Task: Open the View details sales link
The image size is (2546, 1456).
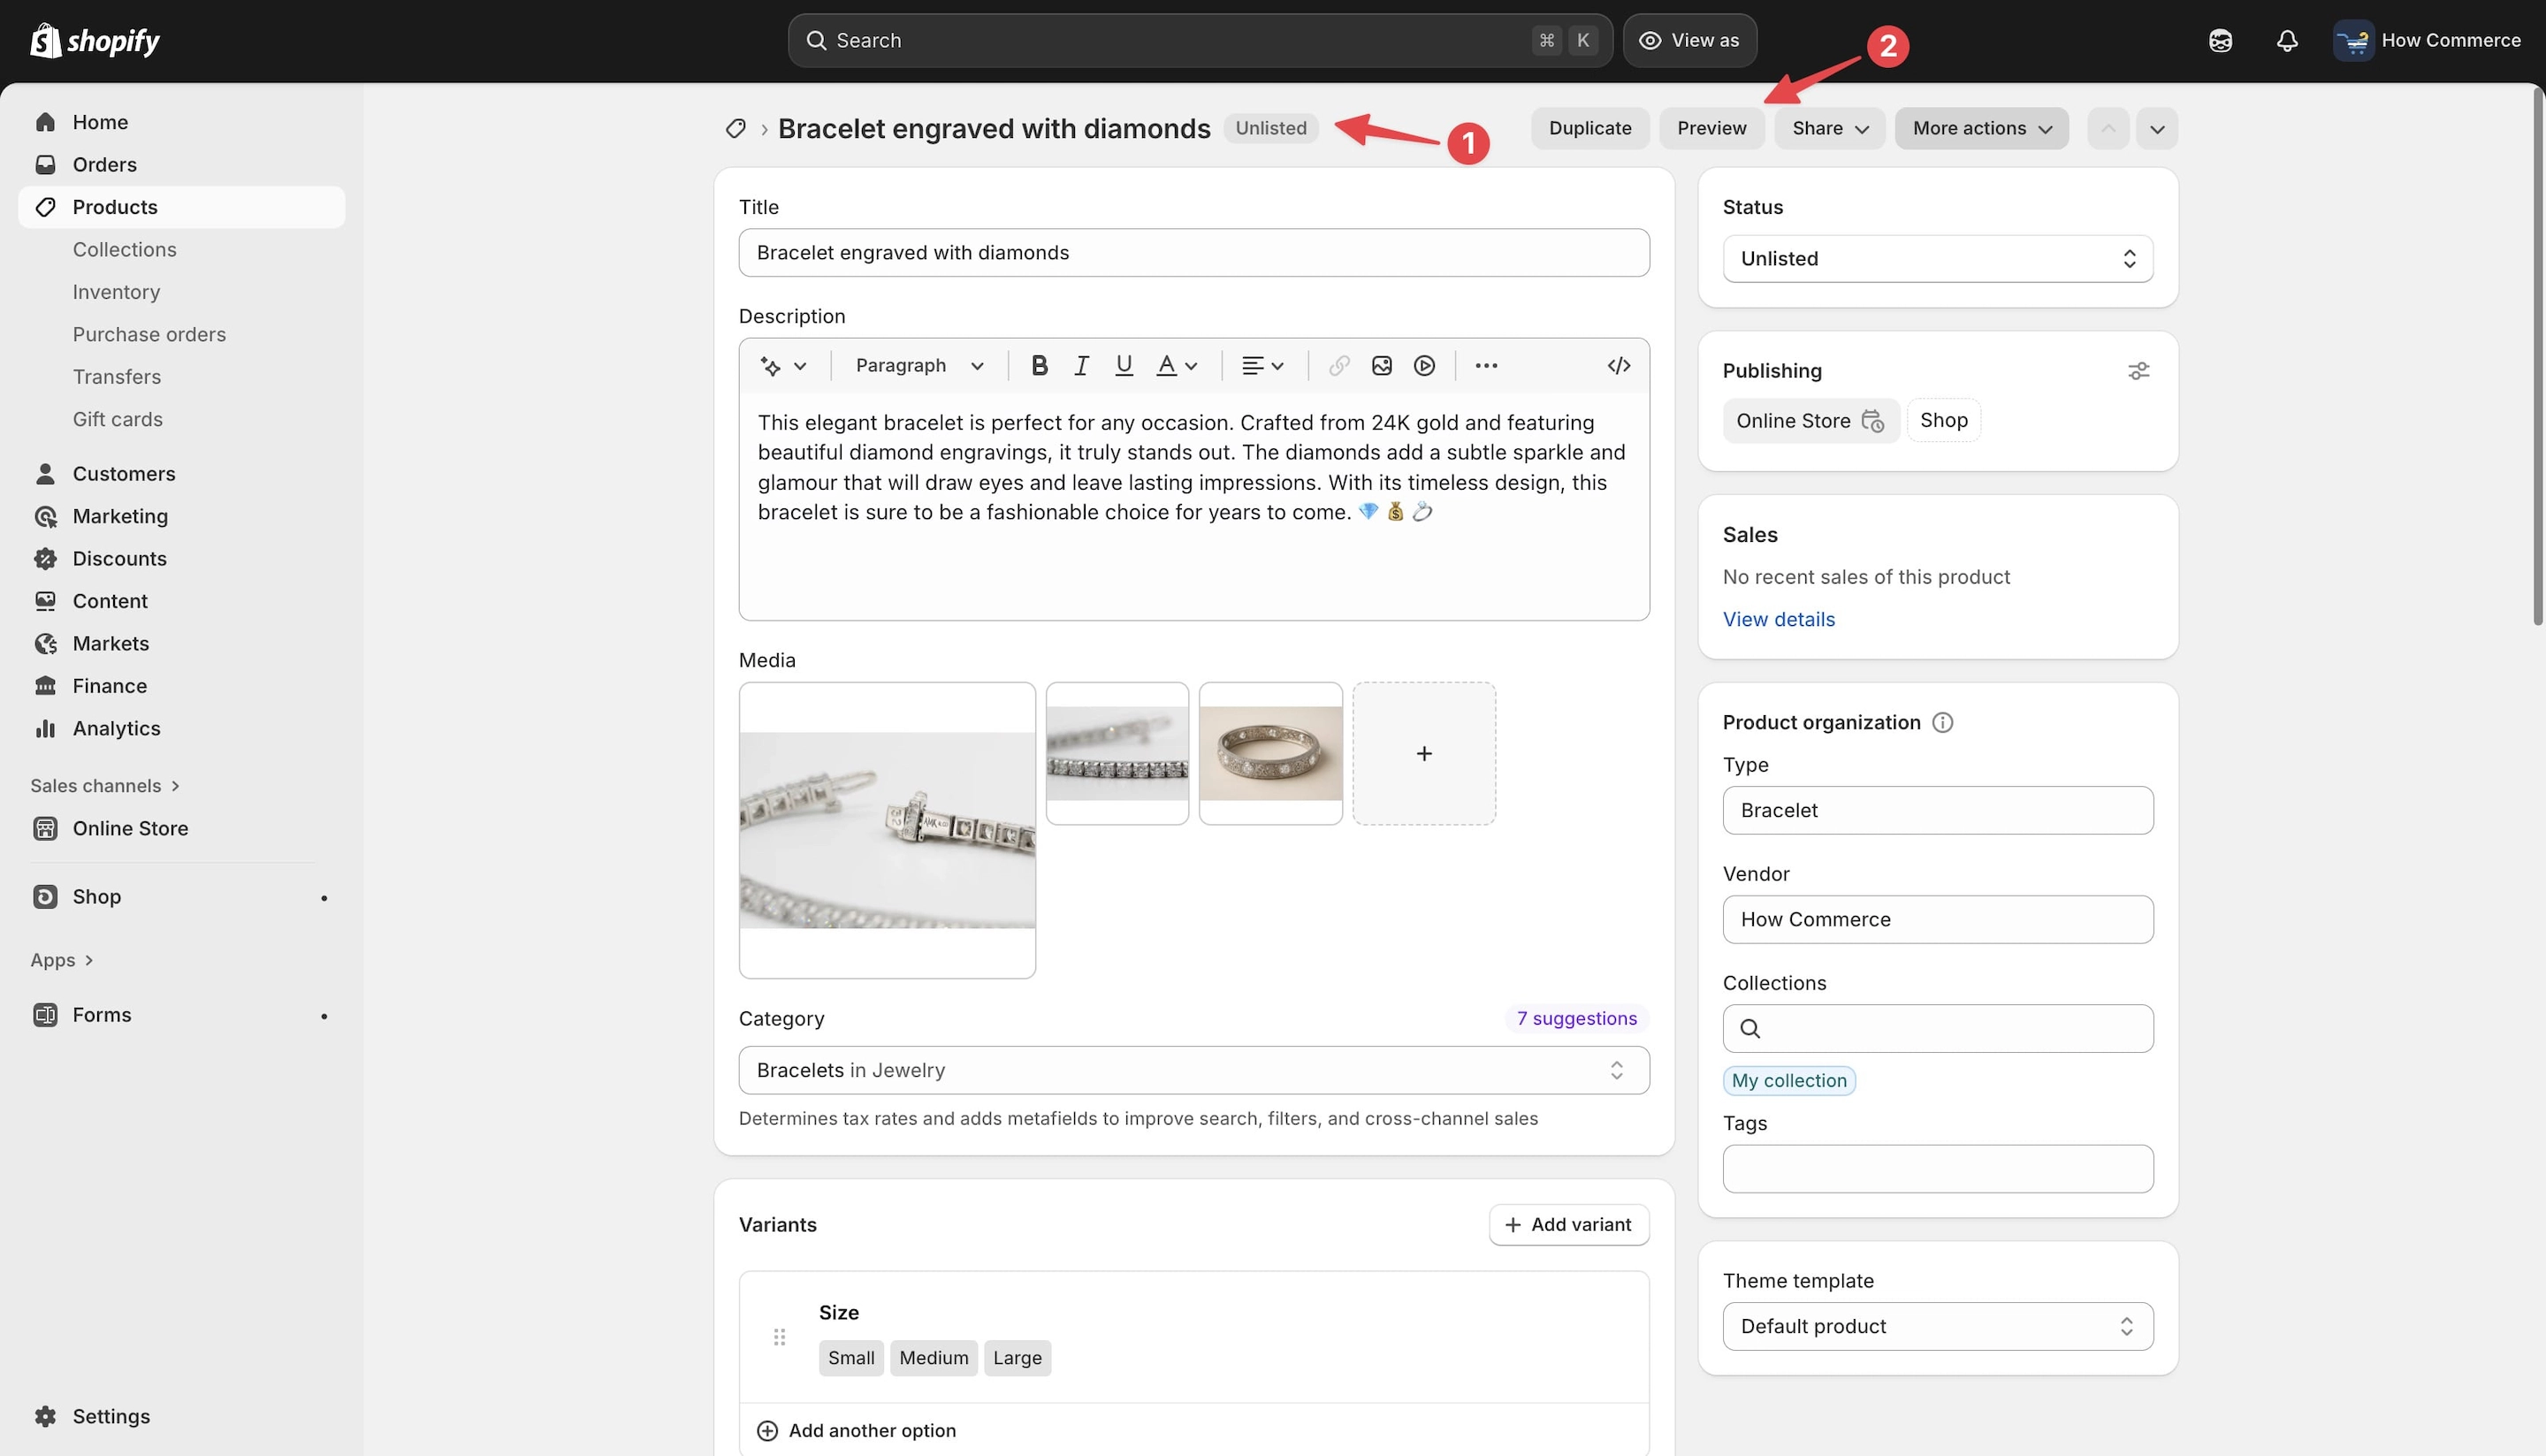Action: point(1778,619)
